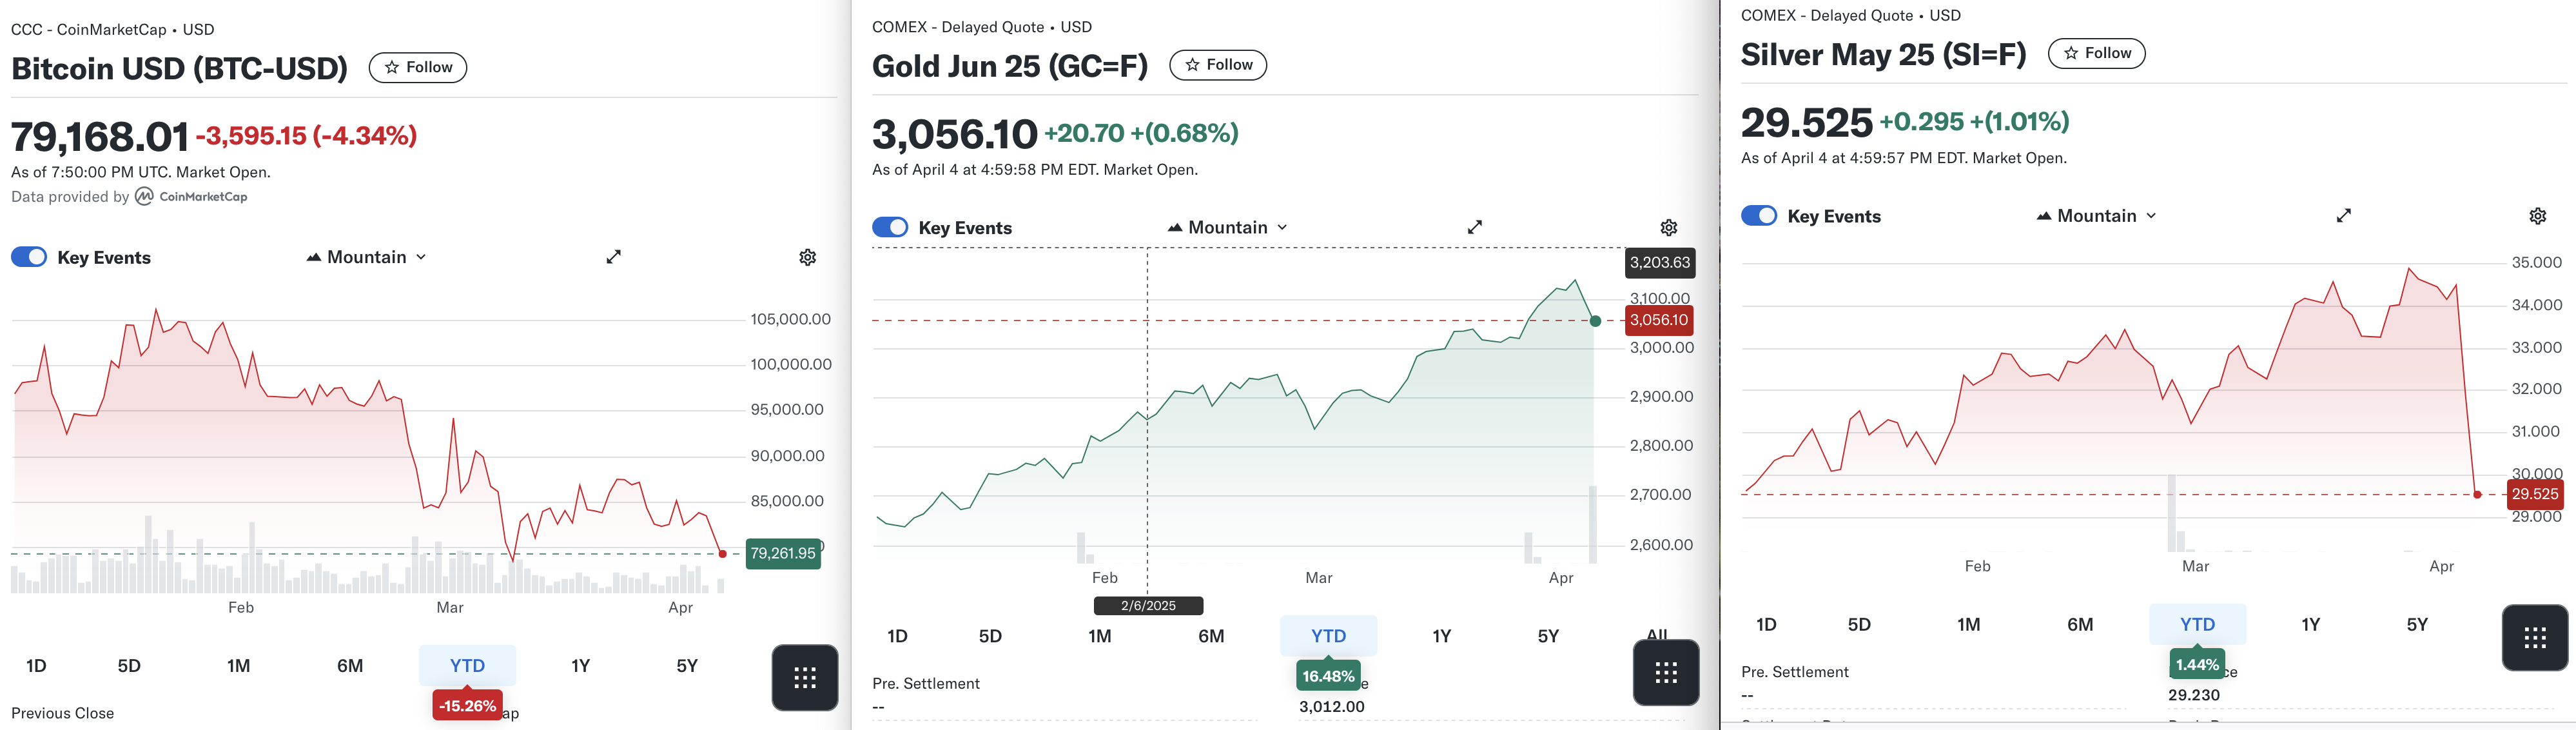Click CoinMarketCap data provider logo
The width and height of the screenshot is (2576, 730).
(191, 197)
